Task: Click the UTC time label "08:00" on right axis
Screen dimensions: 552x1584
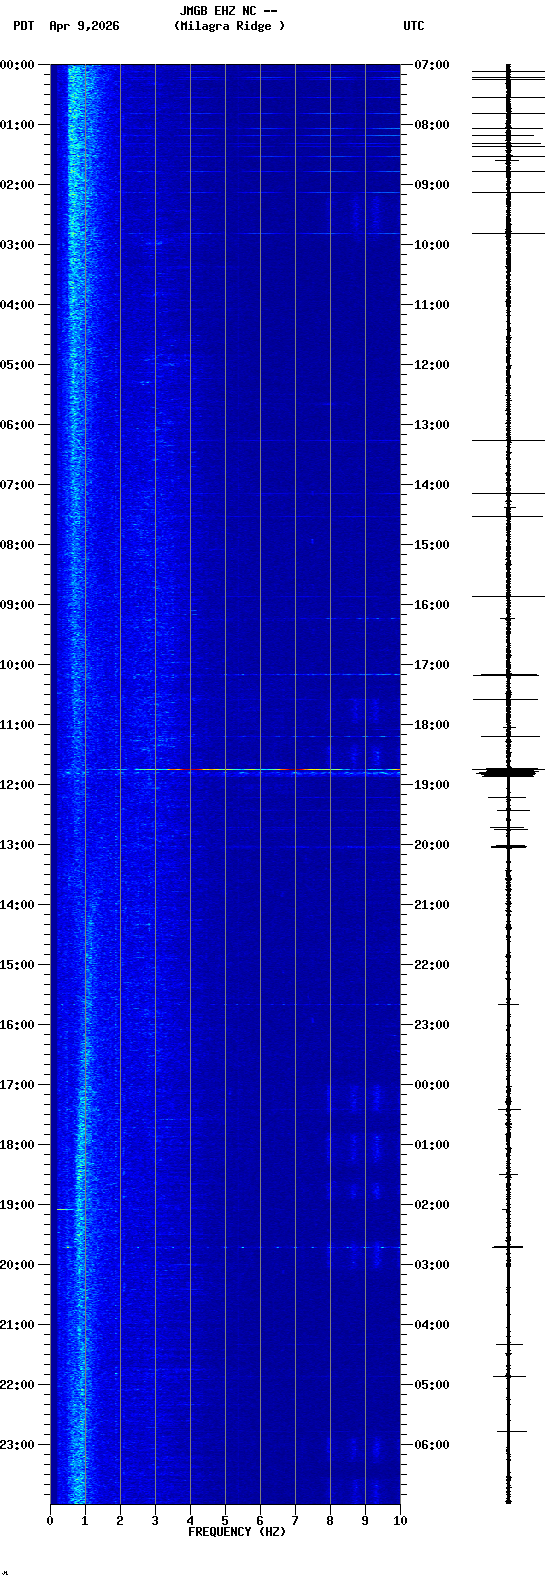Action: 432,125
